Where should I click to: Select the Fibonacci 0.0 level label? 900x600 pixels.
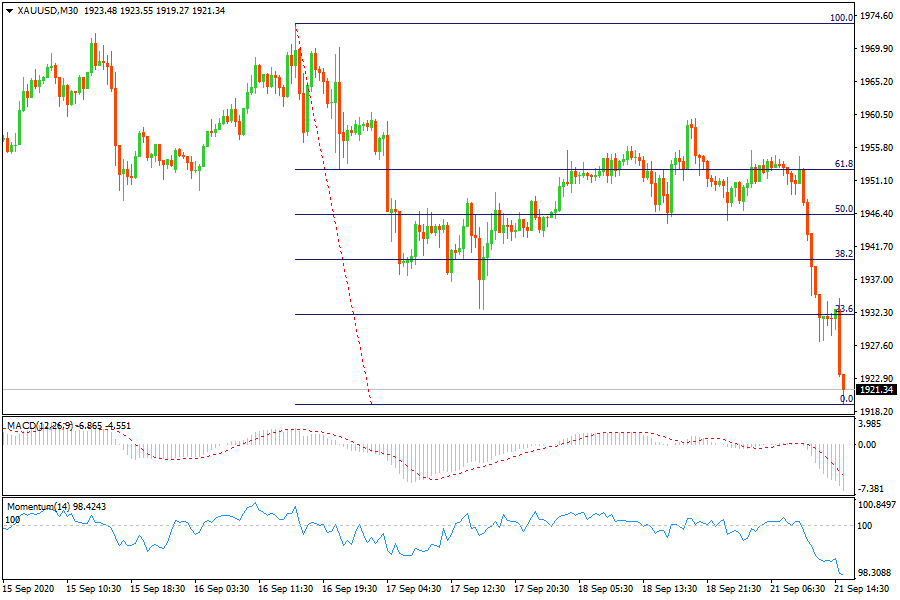(846, 399)
